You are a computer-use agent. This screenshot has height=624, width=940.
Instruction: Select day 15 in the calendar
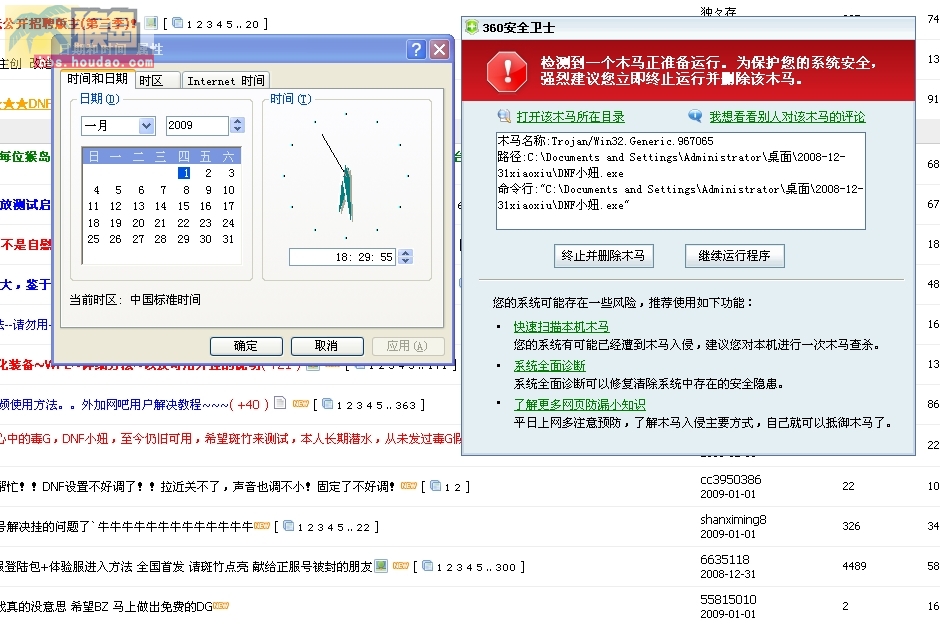[183, 206]
